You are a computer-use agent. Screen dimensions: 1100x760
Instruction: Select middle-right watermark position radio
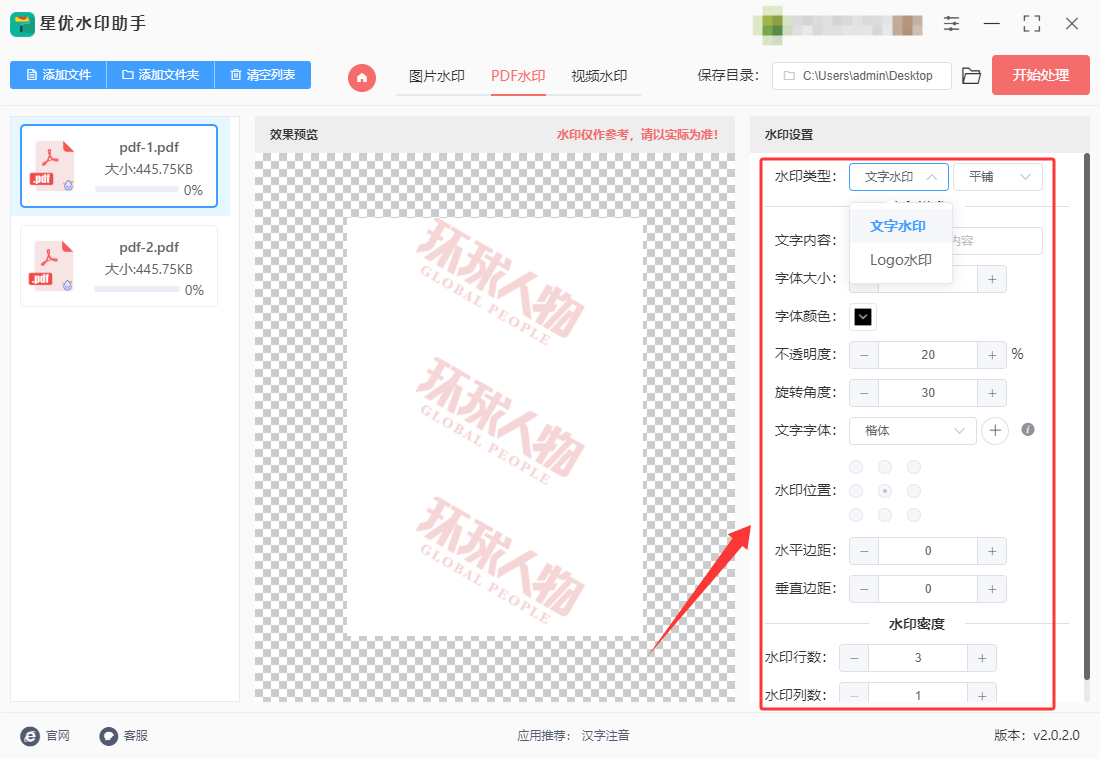(913, 491)
